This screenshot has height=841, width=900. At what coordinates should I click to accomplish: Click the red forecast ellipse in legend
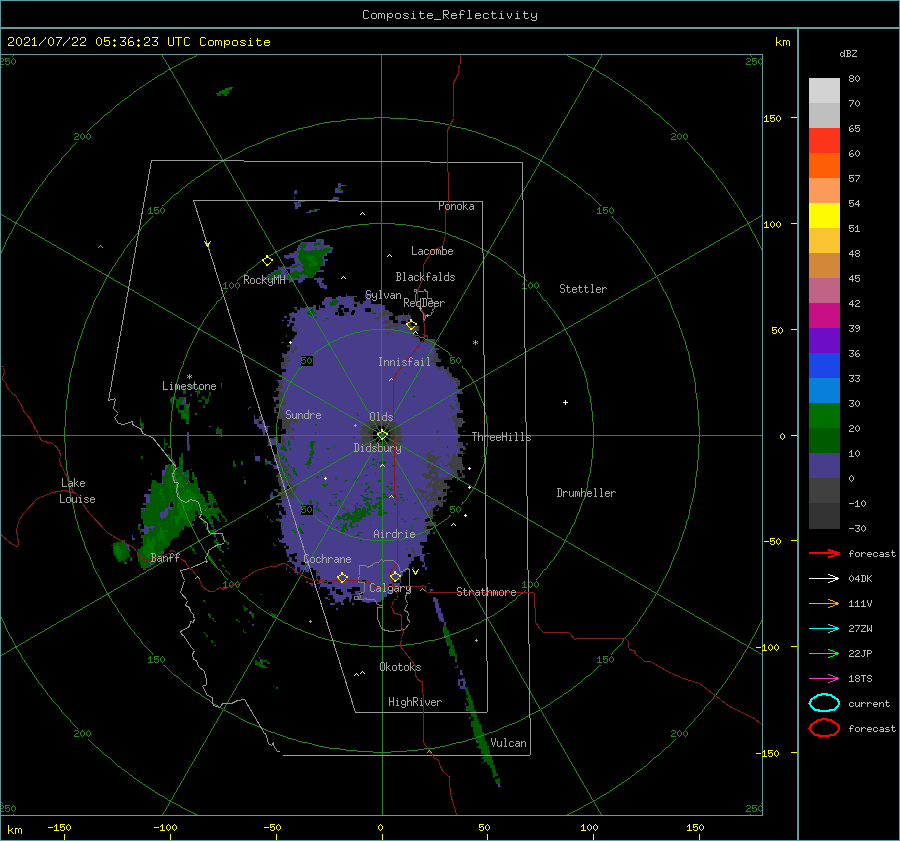[824, 728]
